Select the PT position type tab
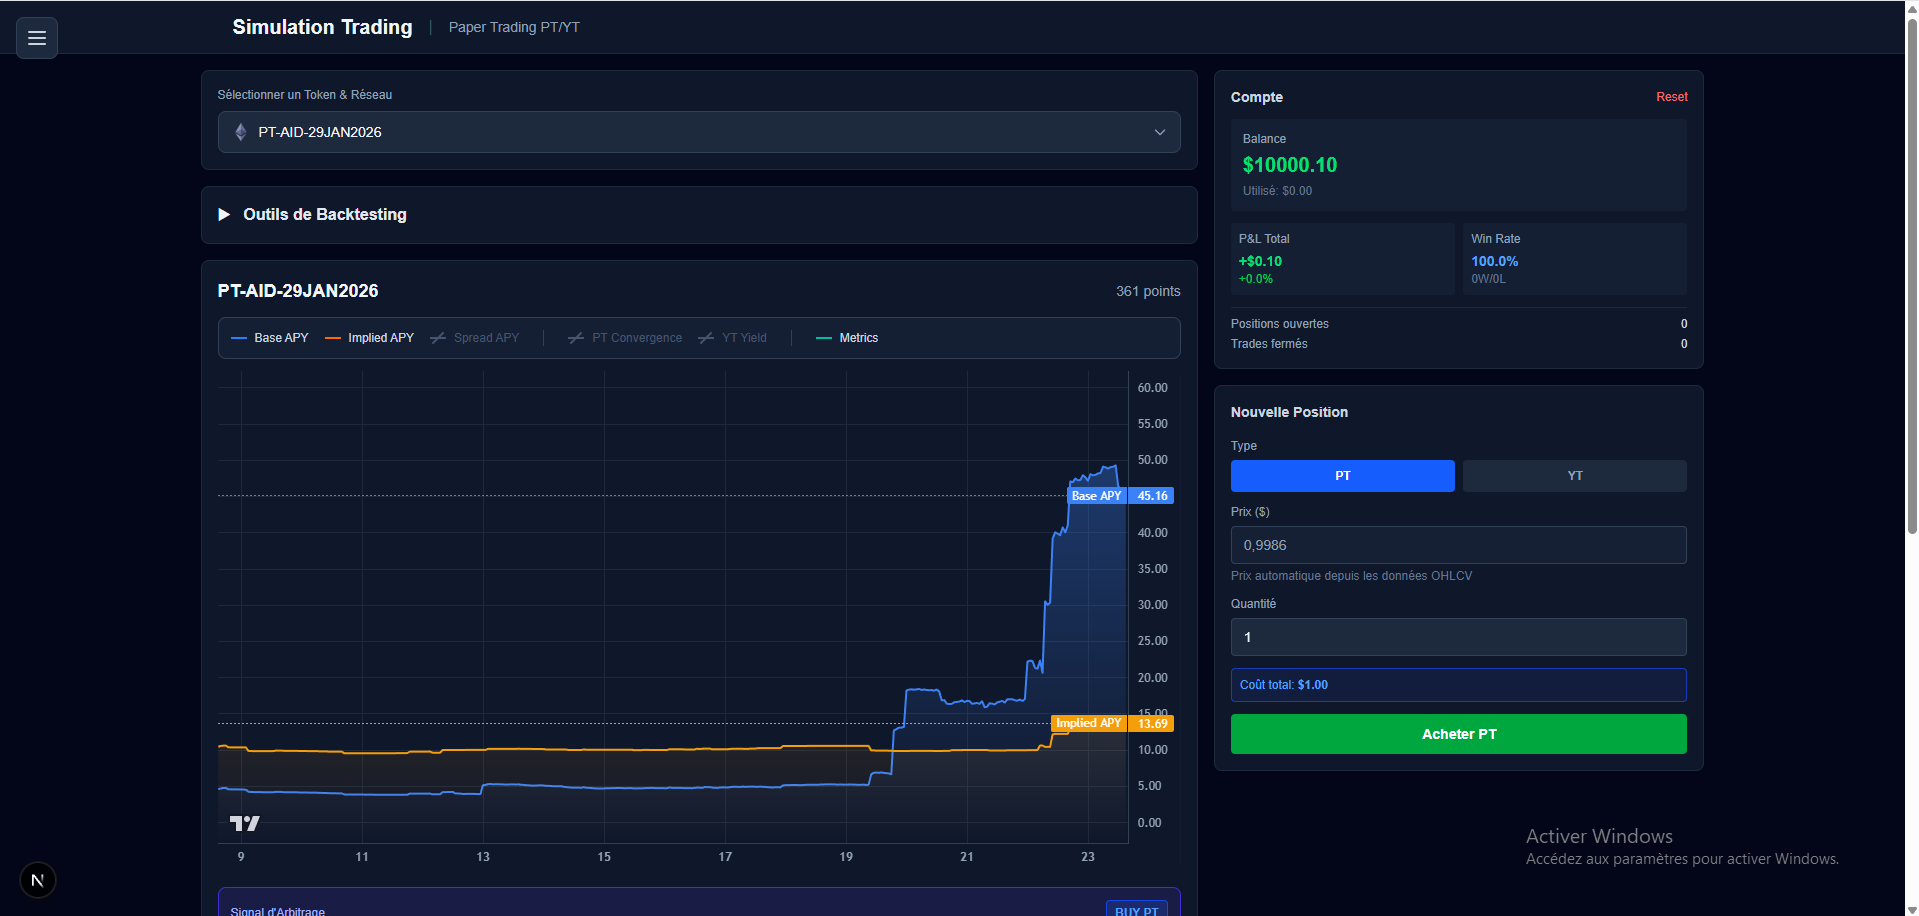This screenshot has height=916, width=1919. coord(1342,475)
